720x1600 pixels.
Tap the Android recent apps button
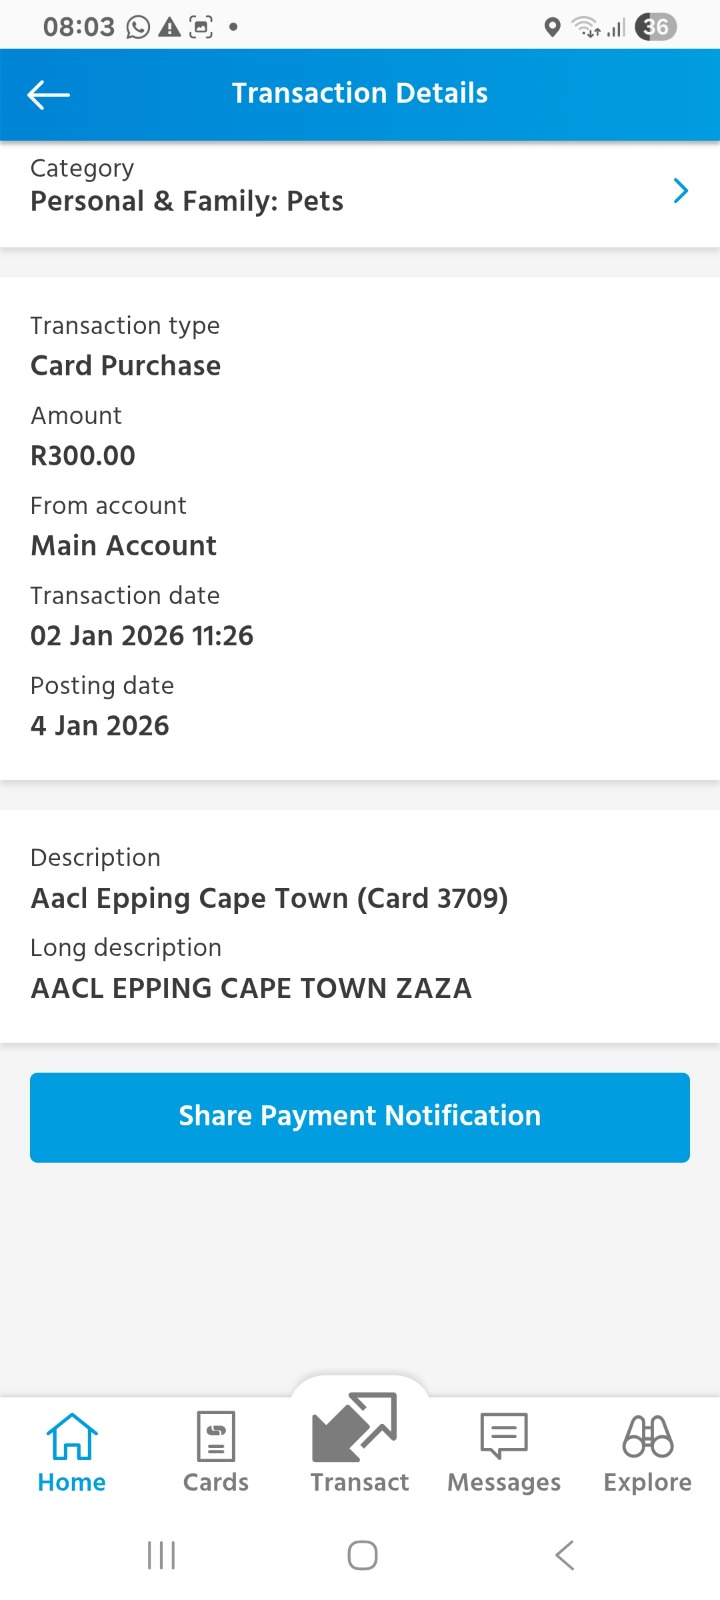pyautogui.click(x=161, y=1555)
